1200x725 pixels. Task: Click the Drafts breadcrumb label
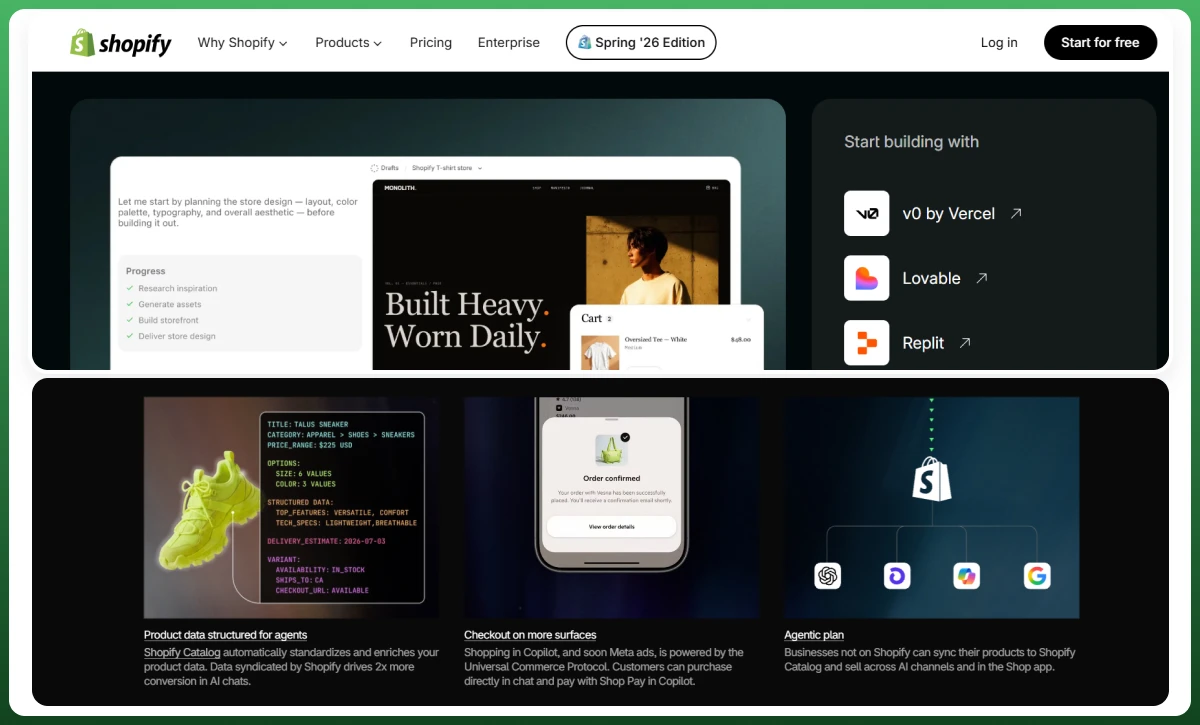pyautogui.click(x=390, y=168)
